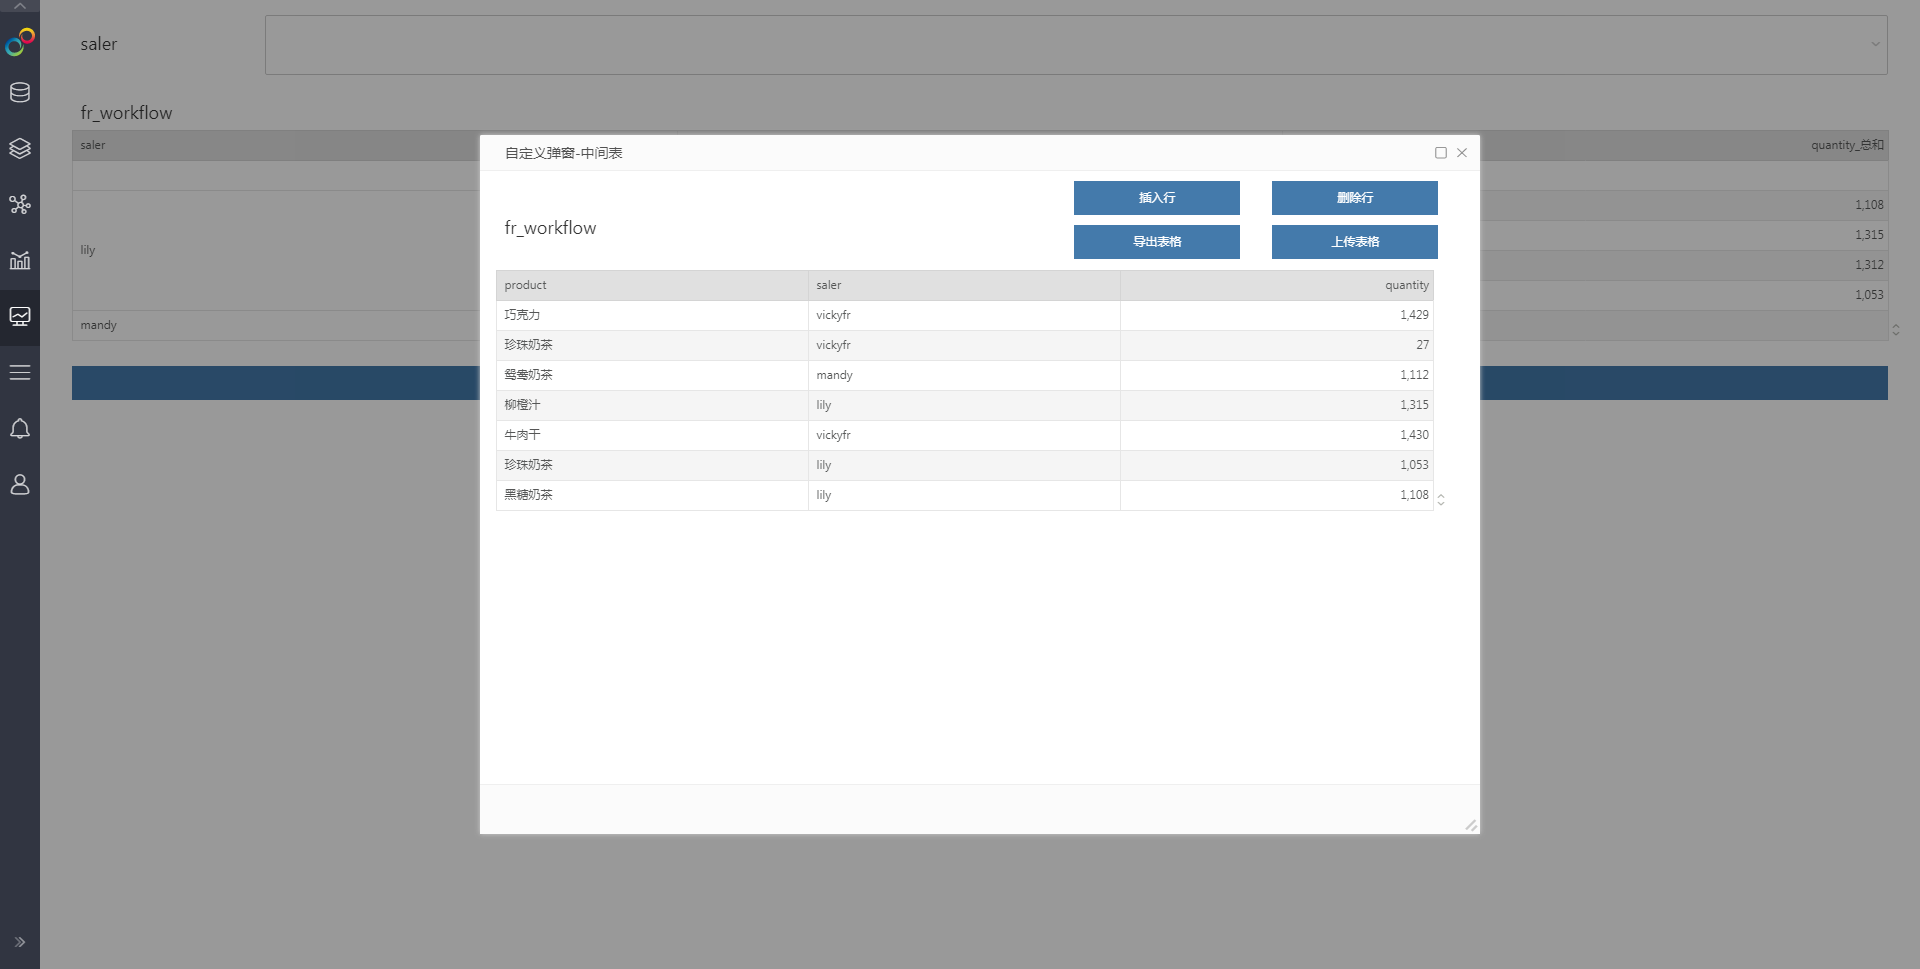Click the FineBI logo icon in sidebar
Viewport: 1920px width, 969px height.
point(20,42)
